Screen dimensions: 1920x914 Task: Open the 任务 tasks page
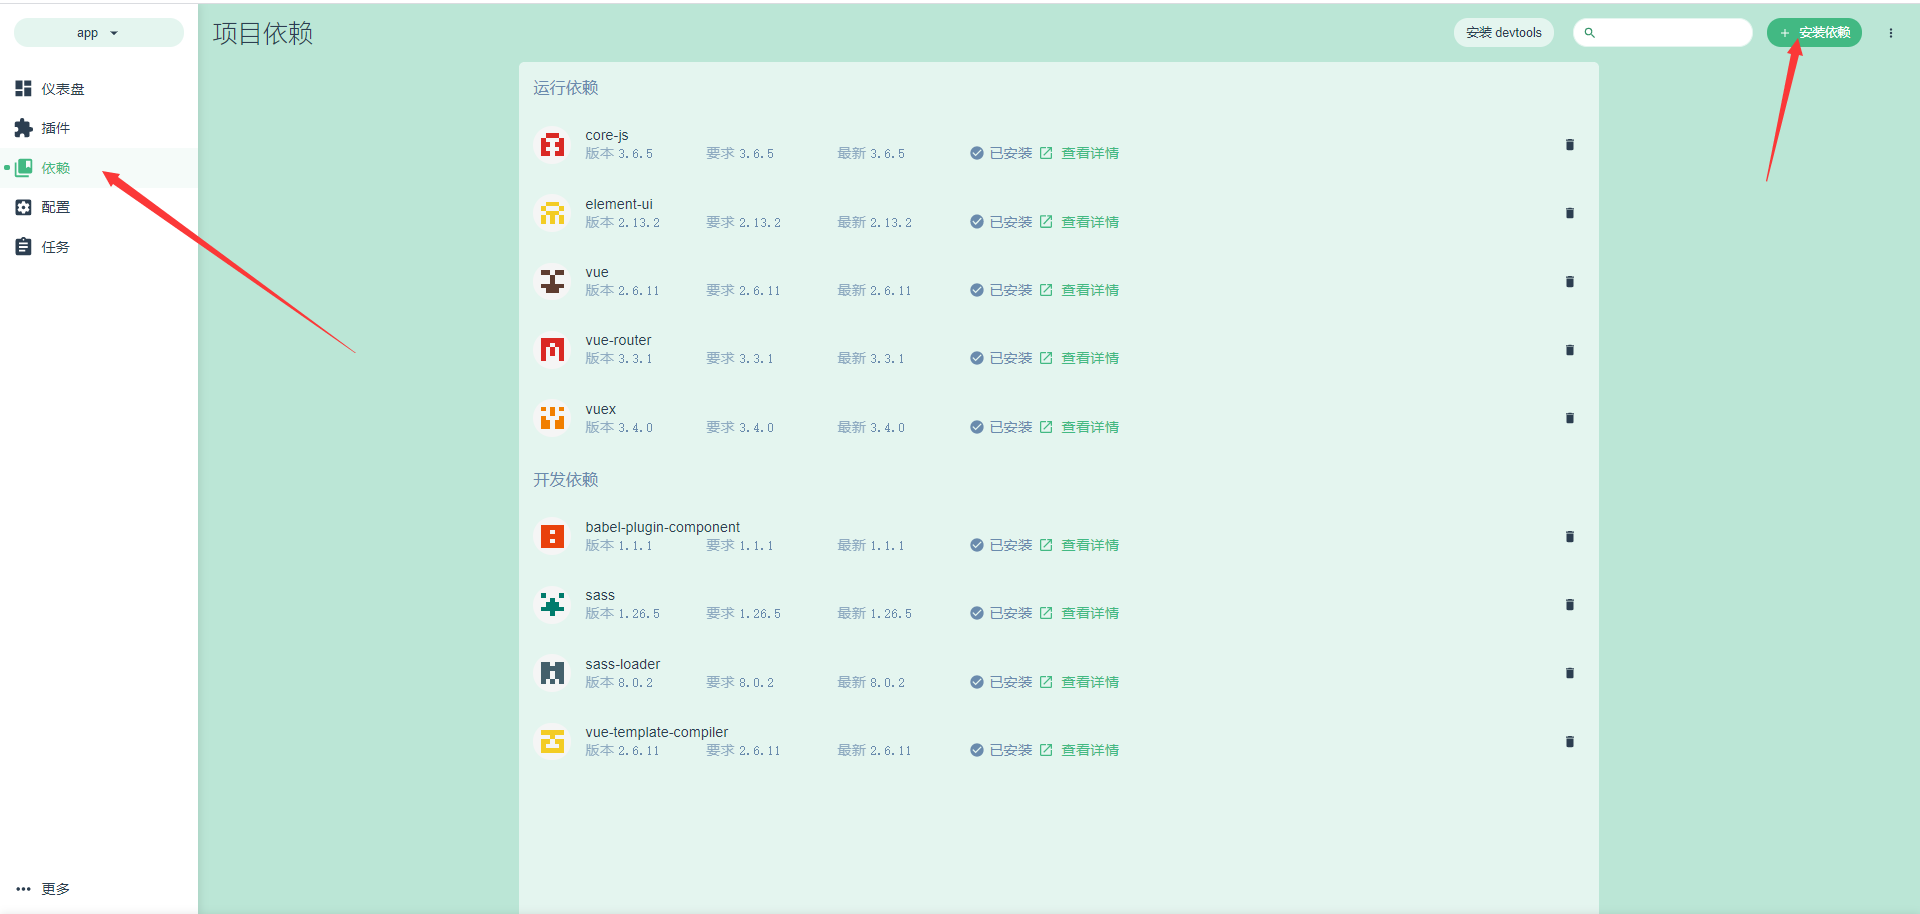click(x=55, y=247)
